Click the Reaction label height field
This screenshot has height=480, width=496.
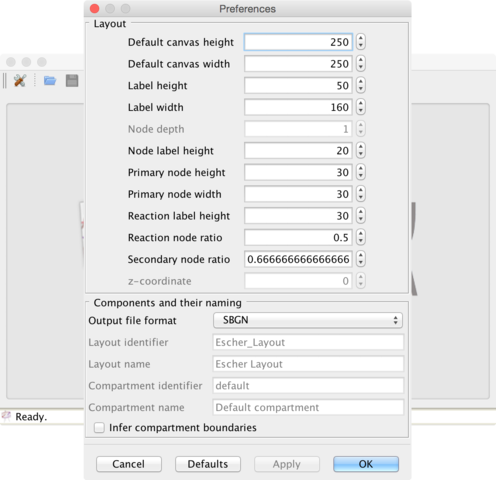[298, 216]
